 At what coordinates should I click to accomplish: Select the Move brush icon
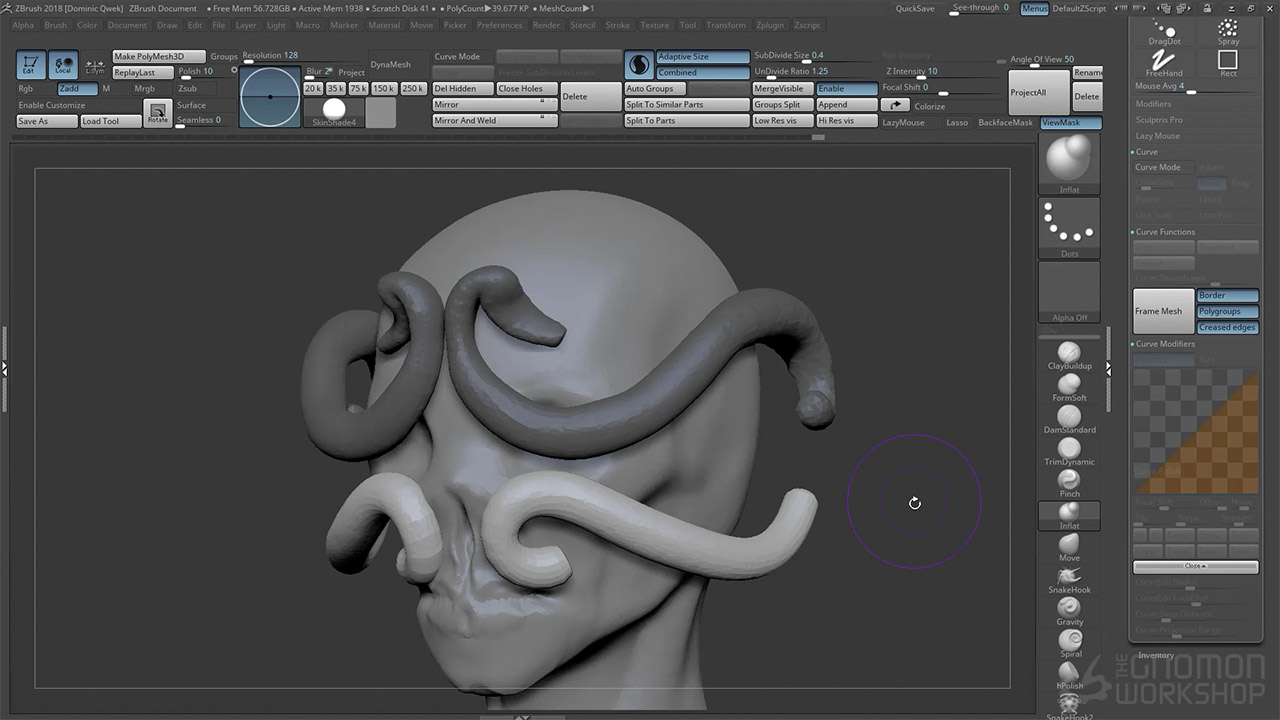pyautogui.click(x=1069, y=545)
